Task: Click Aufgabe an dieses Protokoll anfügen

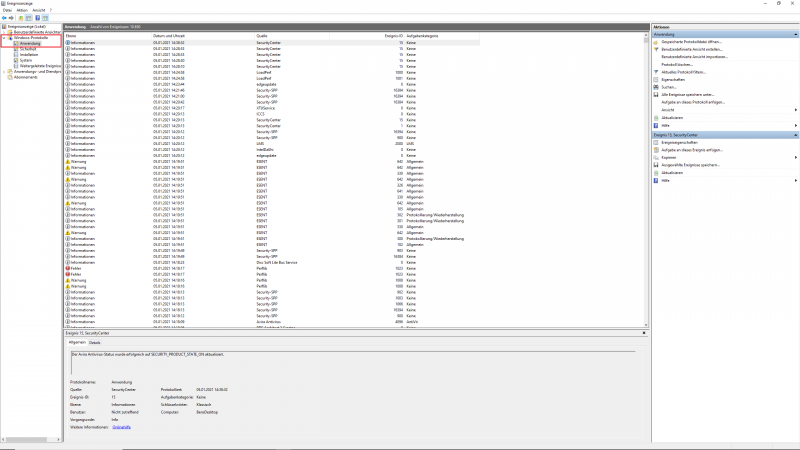Action: 693,102
